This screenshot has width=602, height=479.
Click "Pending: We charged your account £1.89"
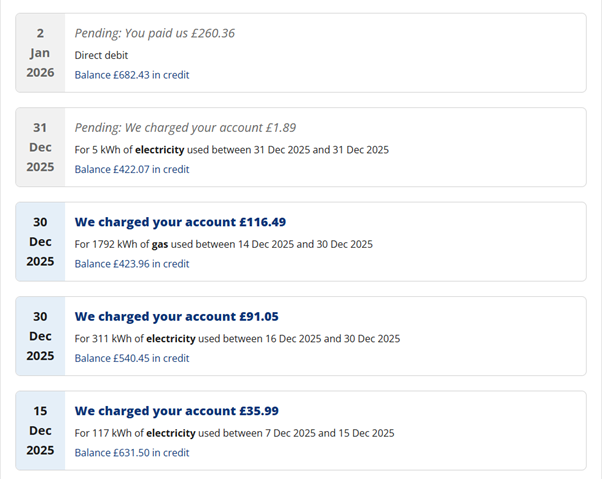[185, 127]
